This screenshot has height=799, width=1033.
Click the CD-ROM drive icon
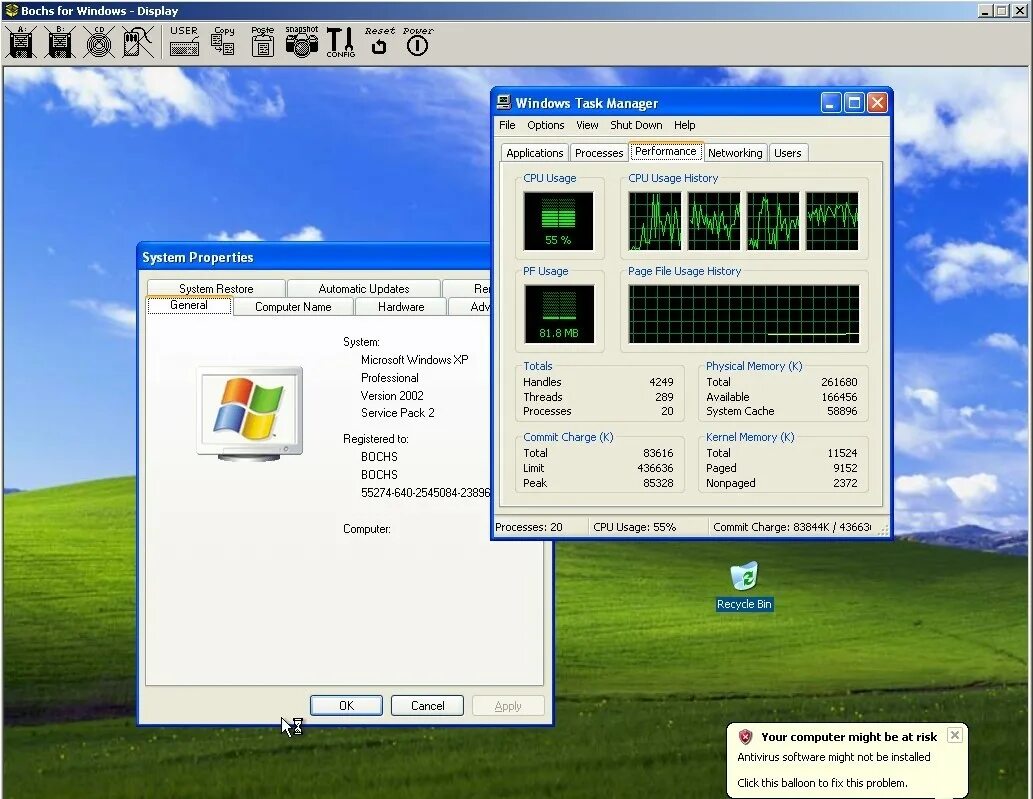(99, 42)
